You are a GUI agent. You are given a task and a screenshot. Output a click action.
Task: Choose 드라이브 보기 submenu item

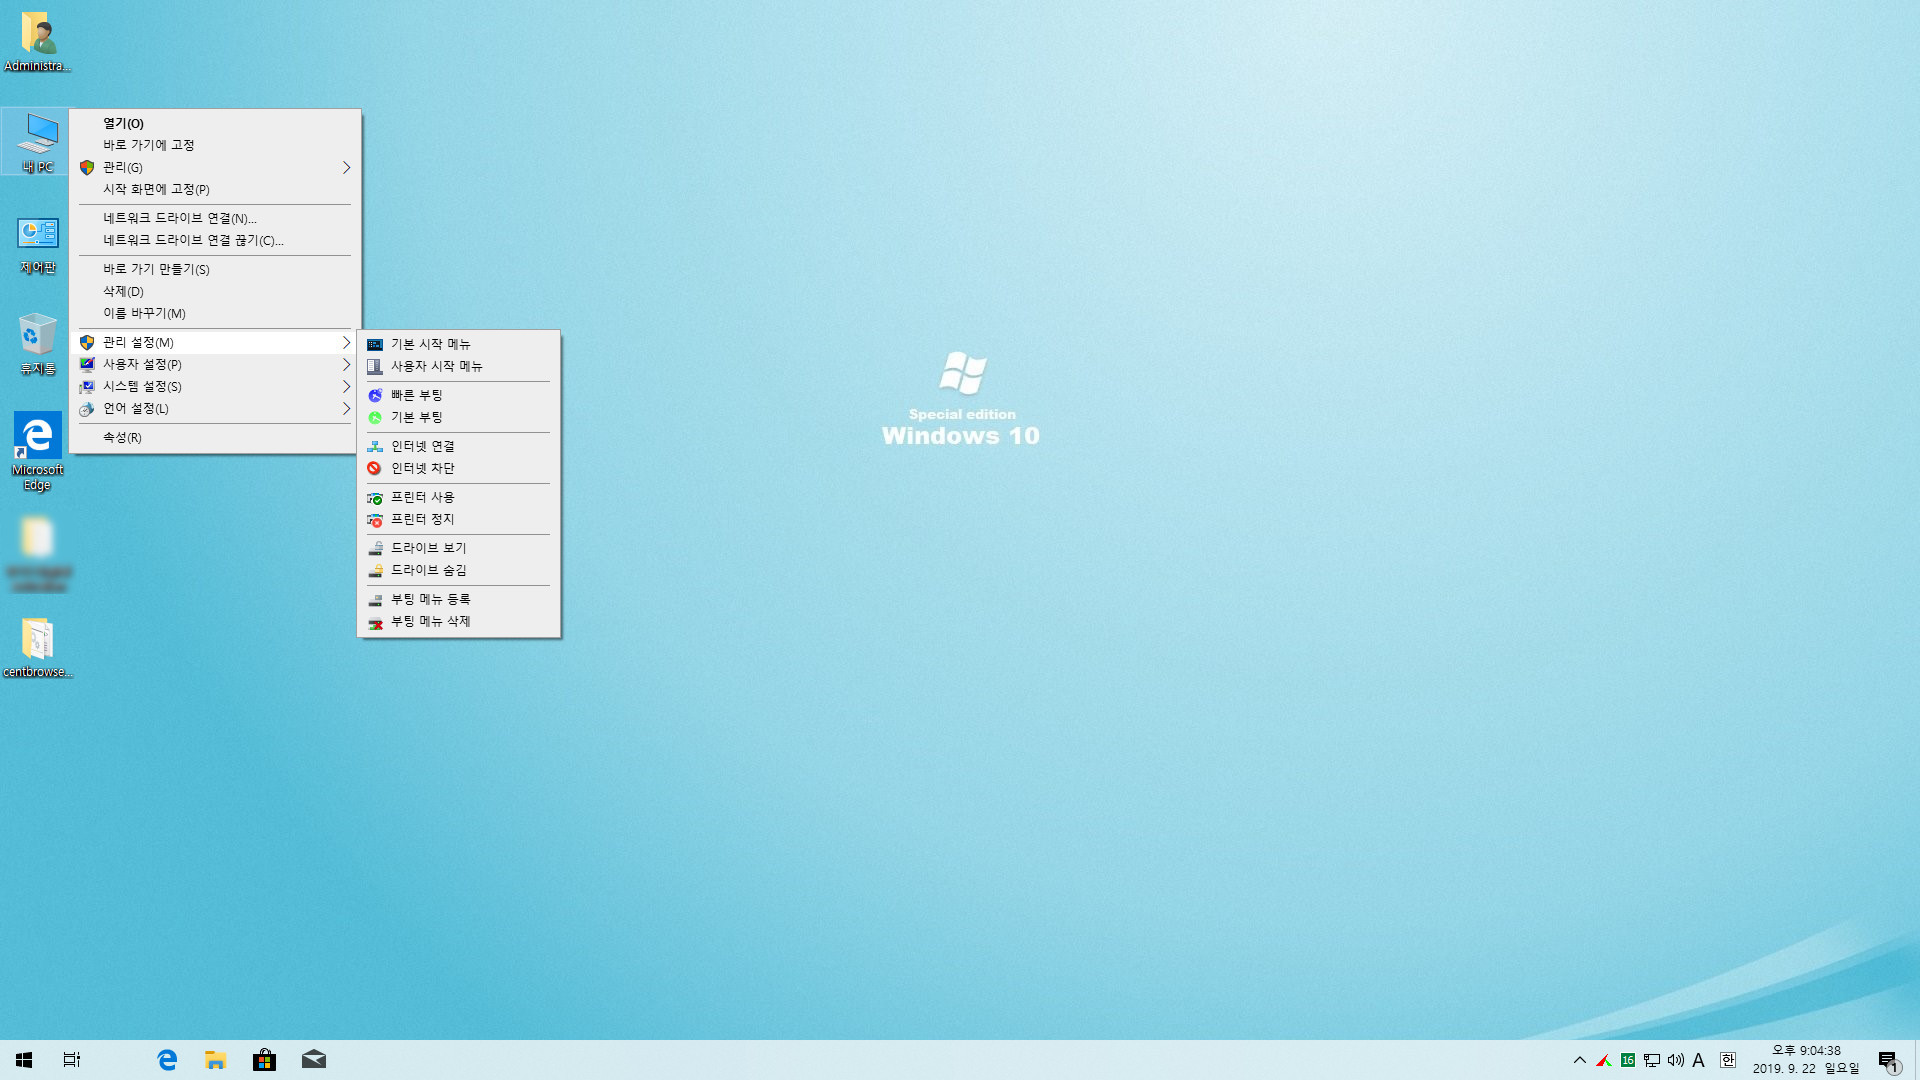(458, 548)
